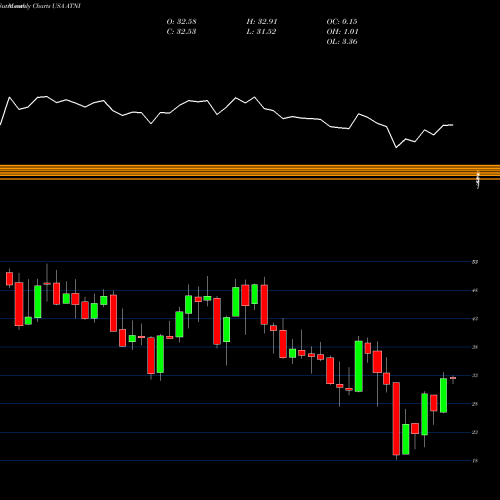Click the end point of the white line chart
Screen dimensions: 500x500
click(453, 125)
